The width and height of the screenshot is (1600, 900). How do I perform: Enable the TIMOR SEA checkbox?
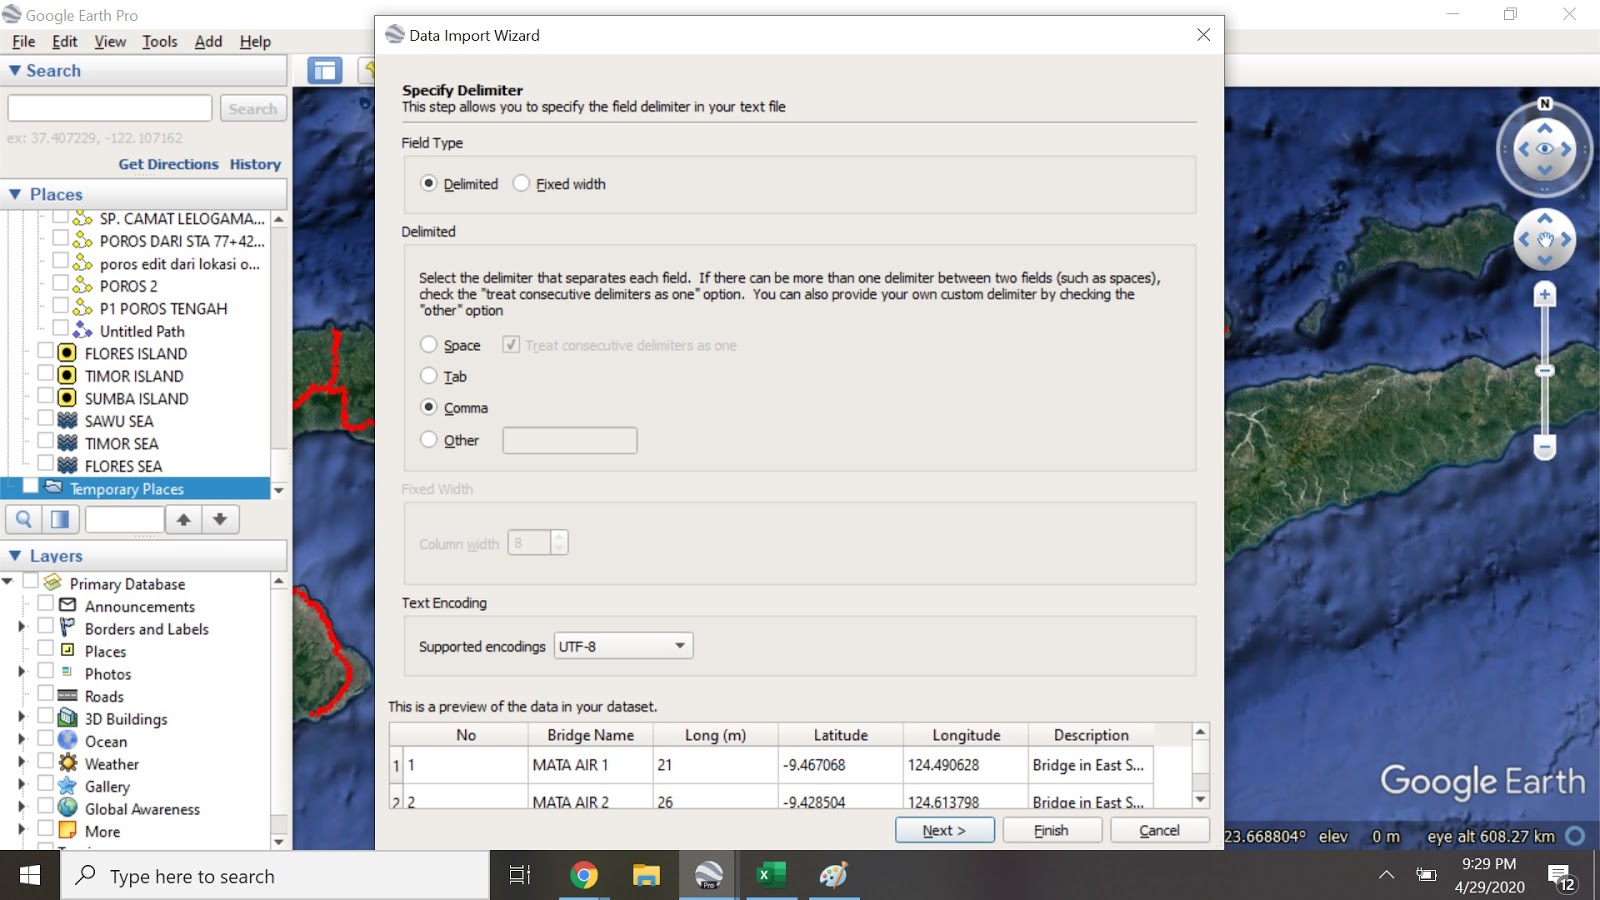[x=44, y=442]
